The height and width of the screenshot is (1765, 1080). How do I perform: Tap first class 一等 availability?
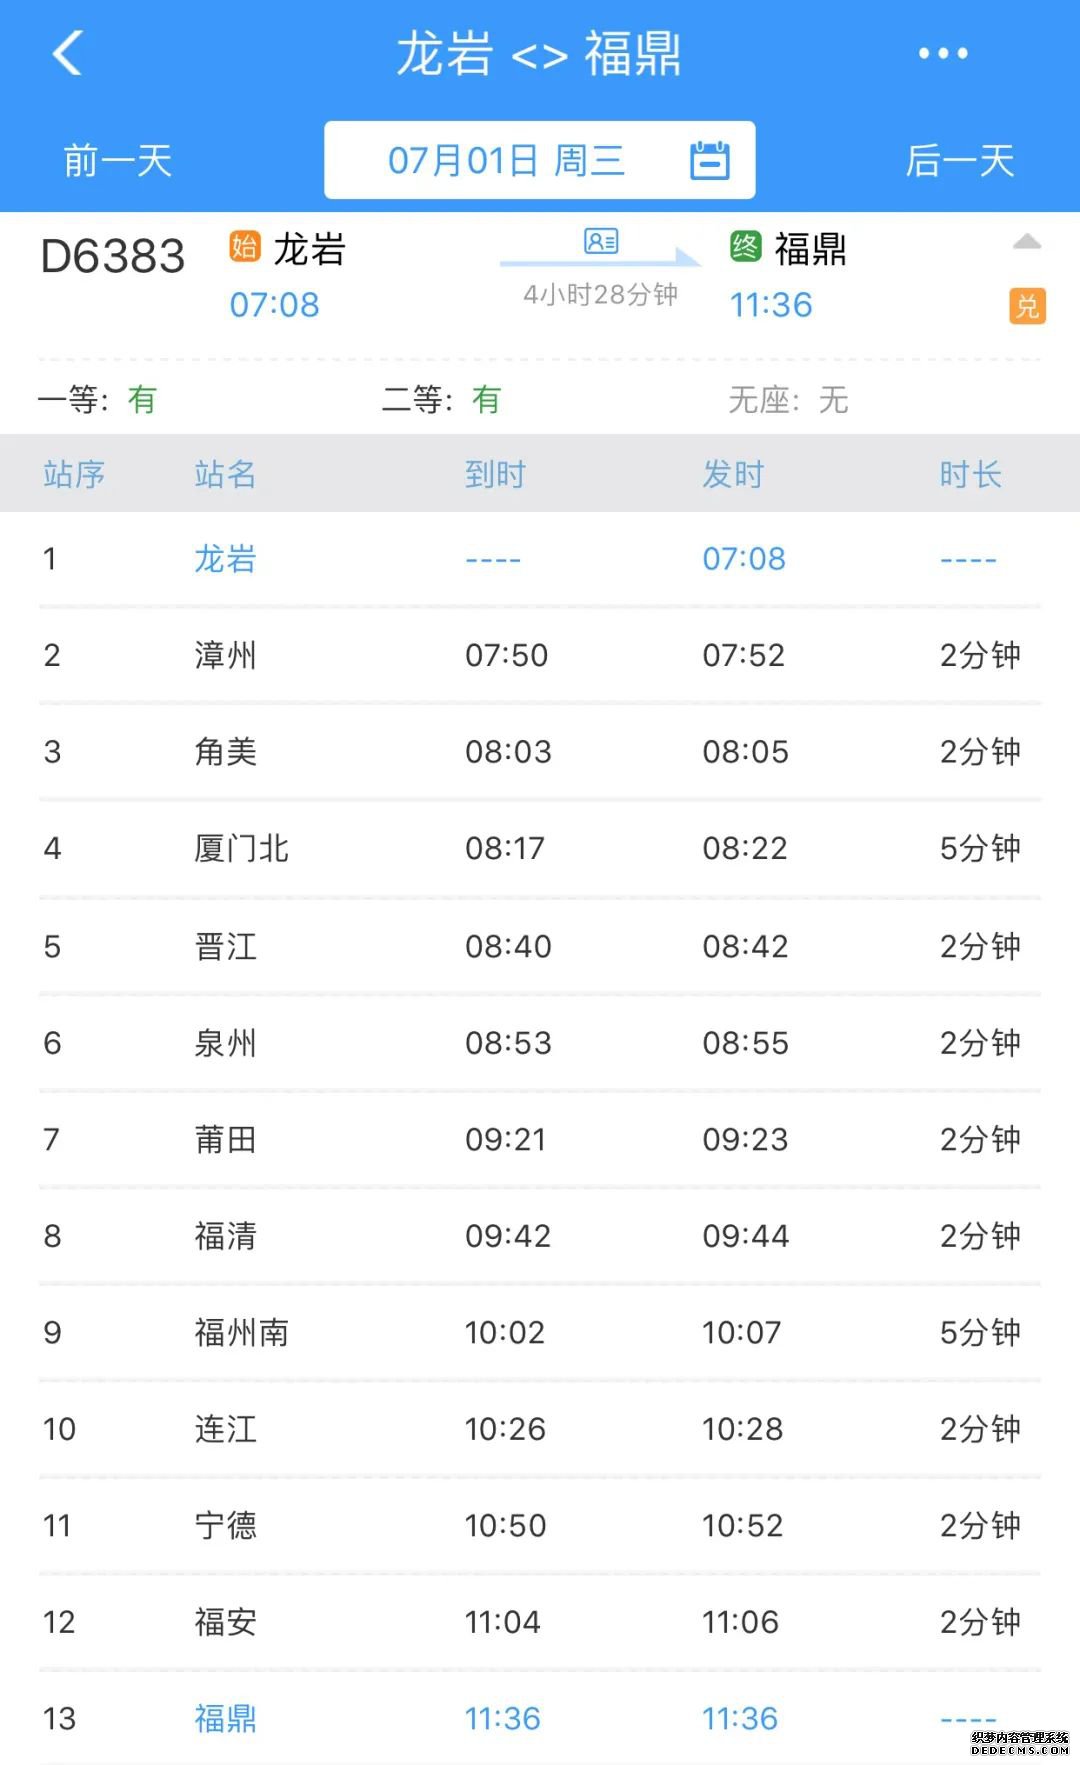[x=97, y=400]
